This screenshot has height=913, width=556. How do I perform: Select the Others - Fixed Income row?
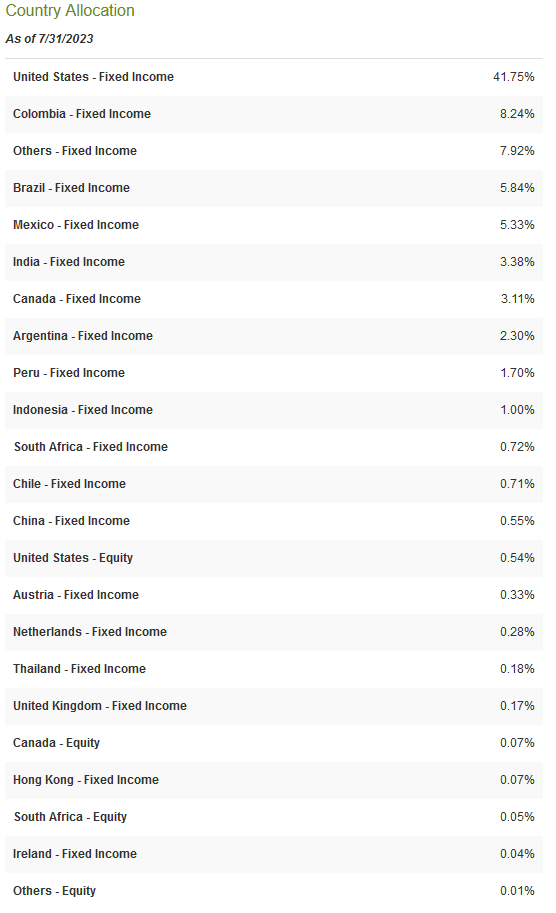point(274,151)
